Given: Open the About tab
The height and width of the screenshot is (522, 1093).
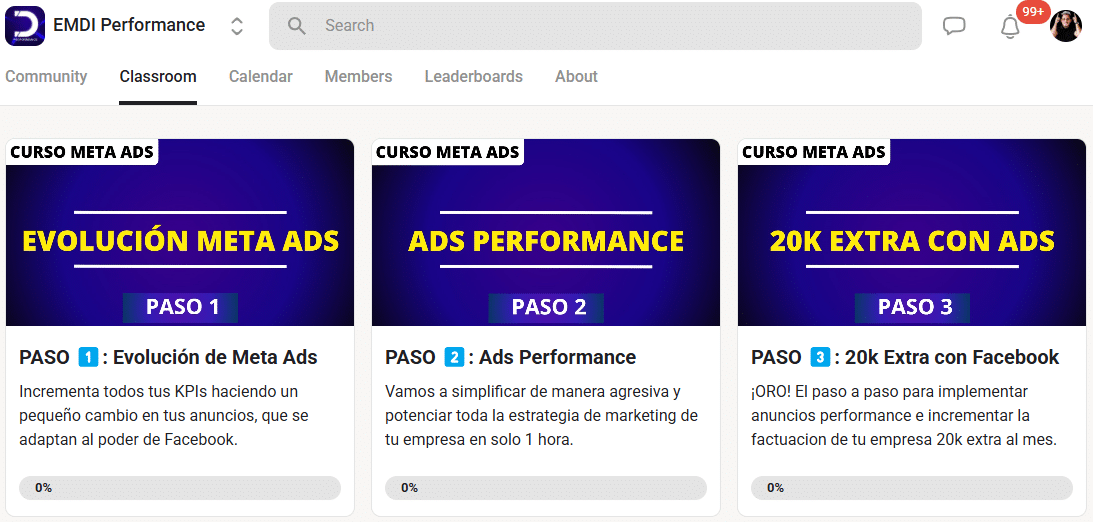Looking at the screenshot, I should pos(576,77).
